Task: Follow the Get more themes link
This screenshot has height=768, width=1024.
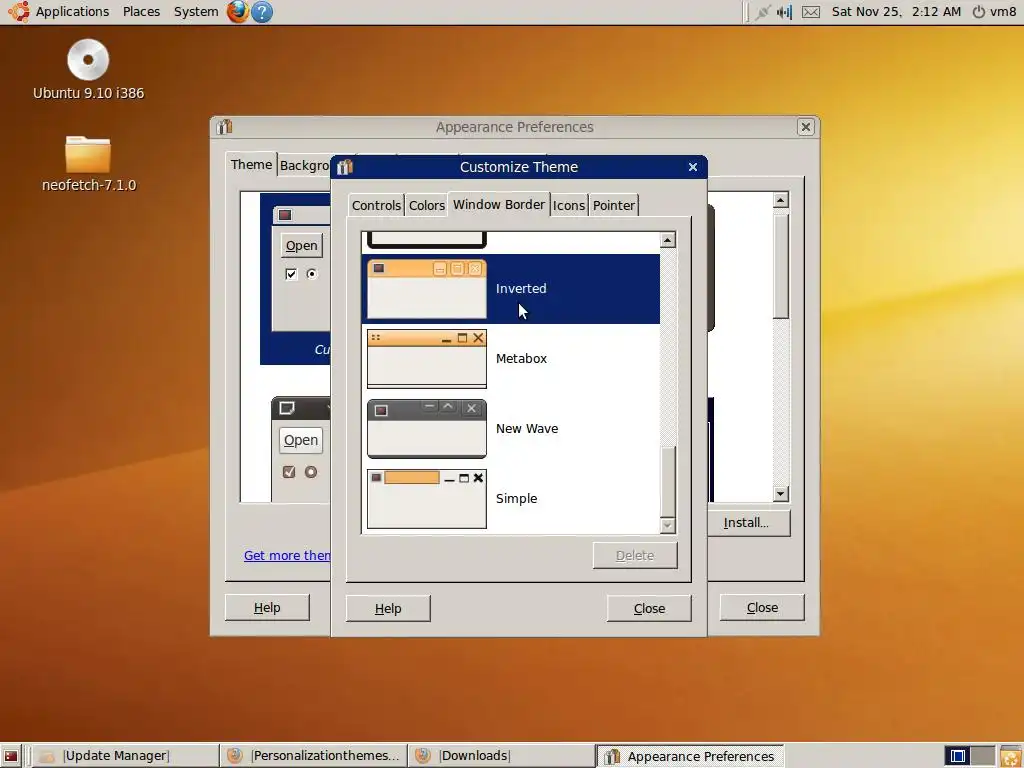Action: (x=287, y=555)
